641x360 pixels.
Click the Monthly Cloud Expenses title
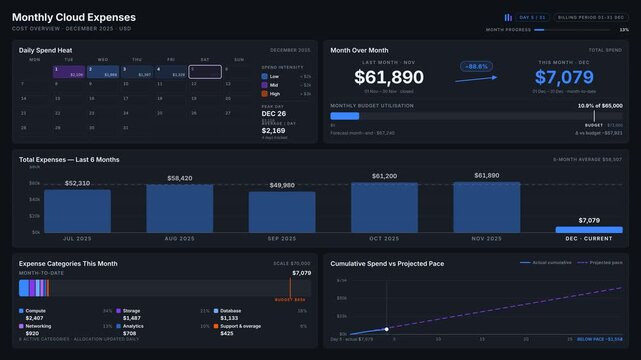(x=74, y=18)
